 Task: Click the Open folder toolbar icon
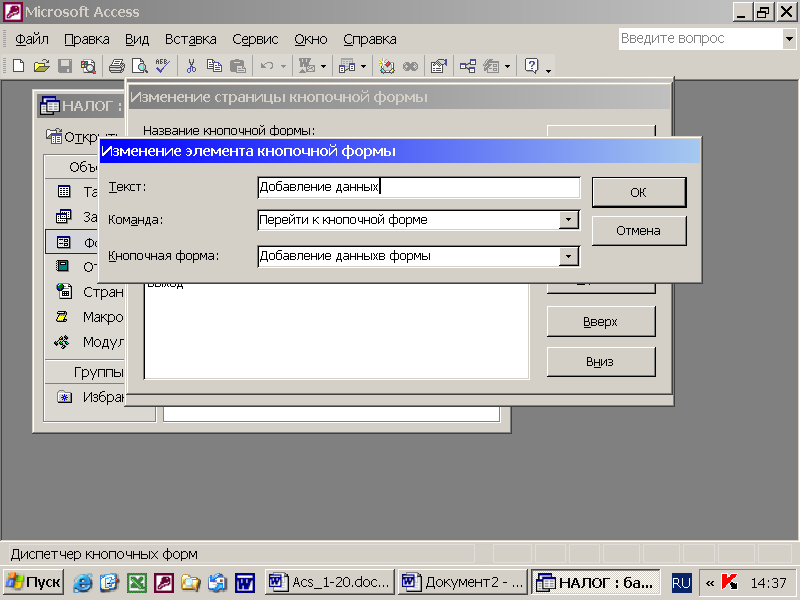tap(41, 66)
